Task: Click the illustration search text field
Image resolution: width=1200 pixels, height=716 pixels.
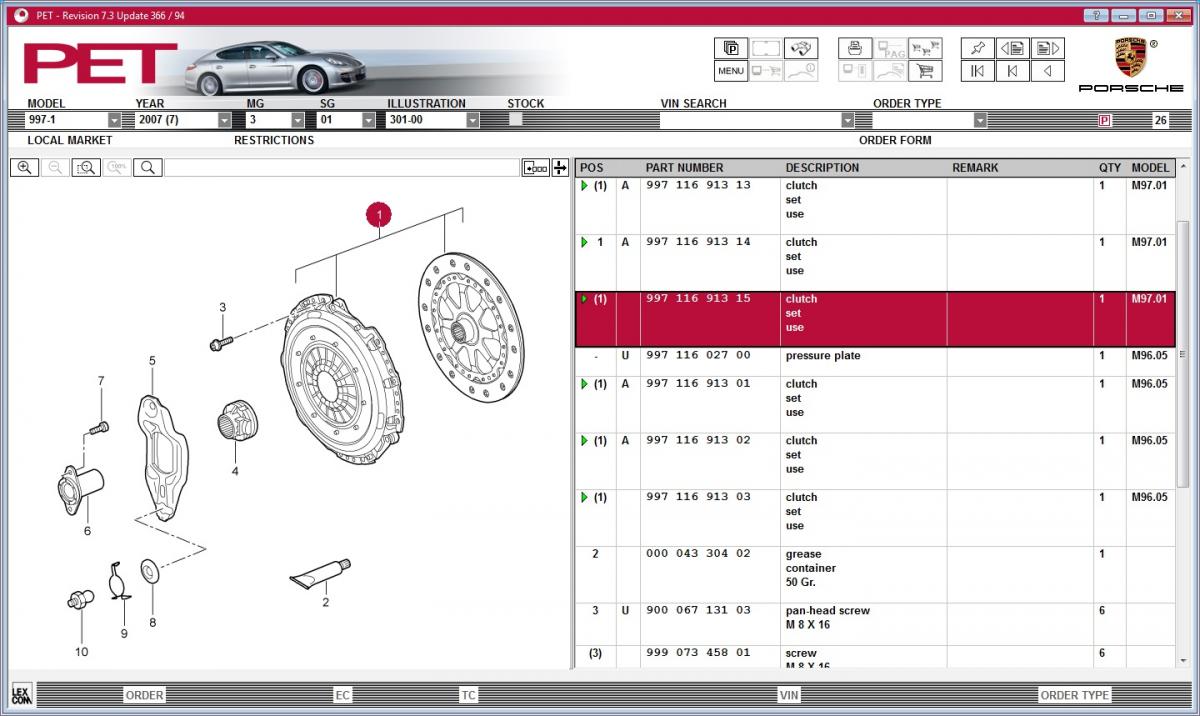Action: coord(342,167)
